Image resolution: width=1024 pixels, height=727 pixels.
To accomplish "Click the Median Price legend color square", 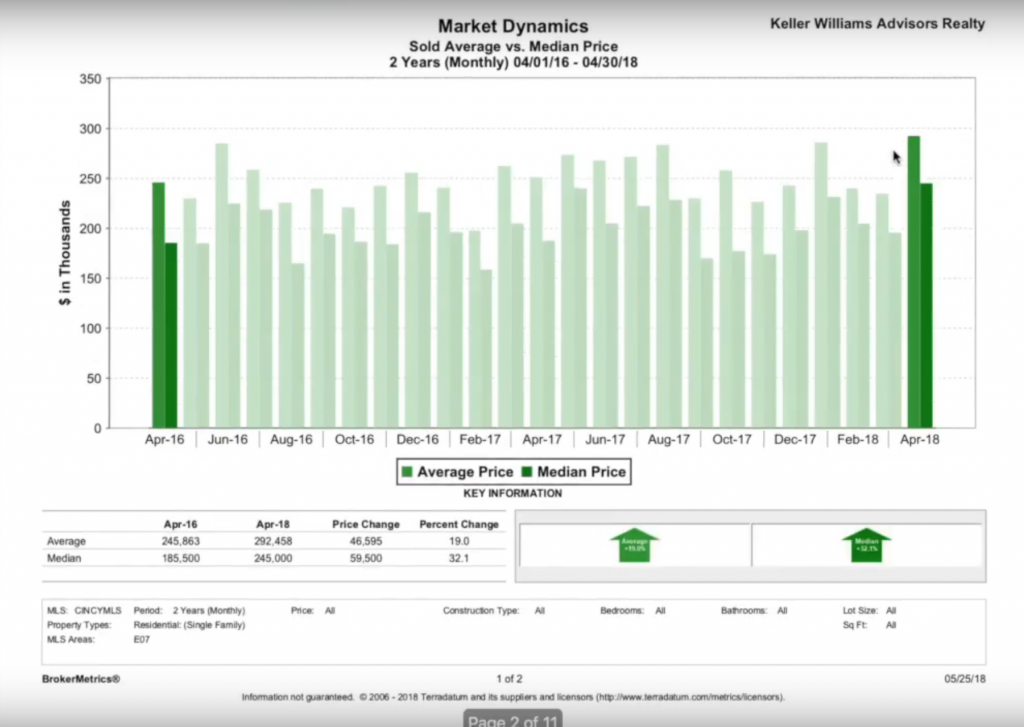I will click(527, 472).
